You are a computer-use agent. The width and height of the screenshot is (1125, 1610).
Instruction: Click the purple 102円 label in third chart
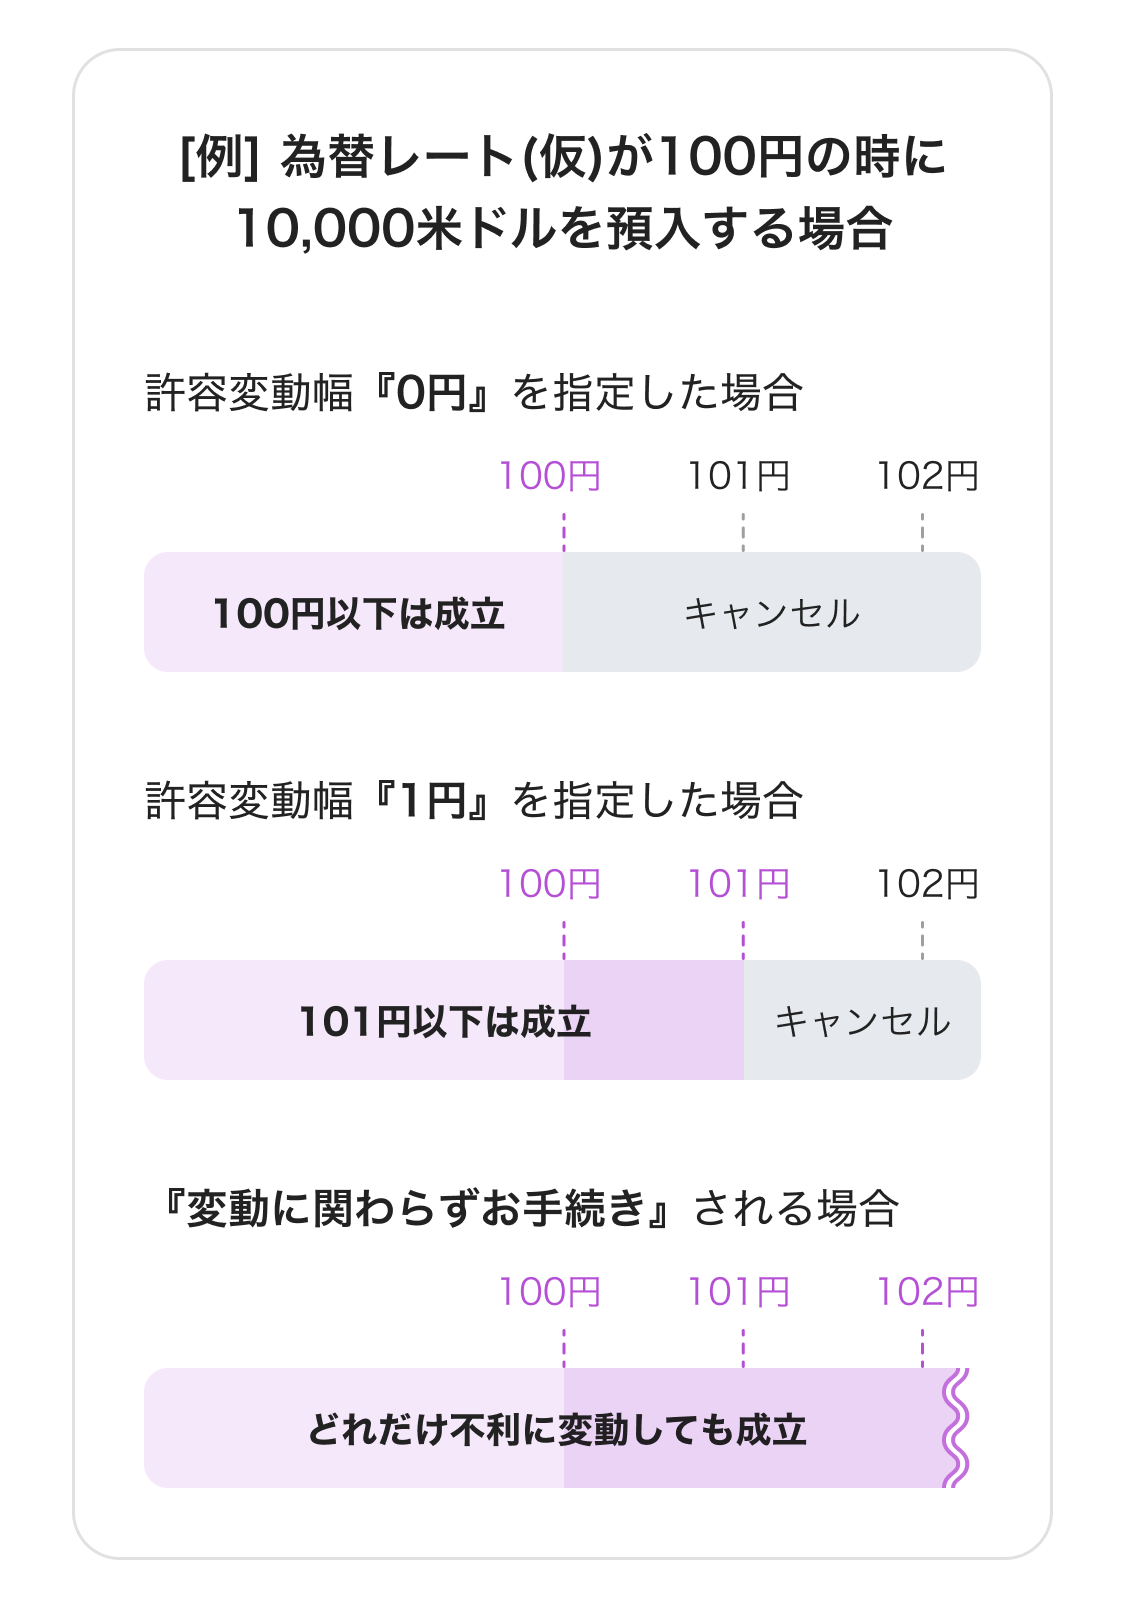click(x=927, y=1292)
